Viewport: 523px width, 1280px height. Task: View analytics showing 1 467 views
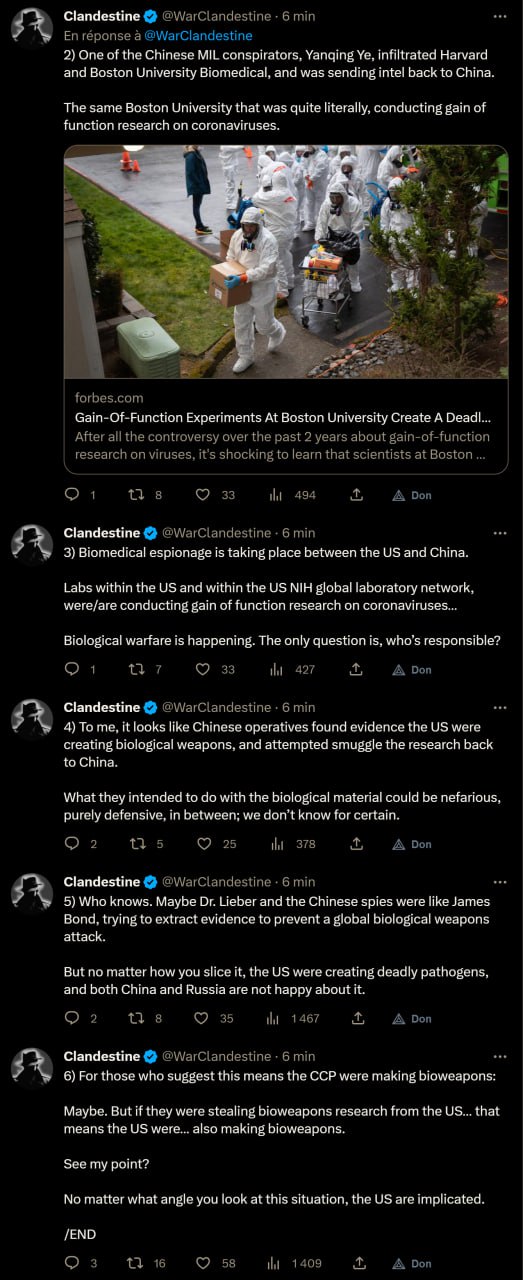(x=294, y=1018)
